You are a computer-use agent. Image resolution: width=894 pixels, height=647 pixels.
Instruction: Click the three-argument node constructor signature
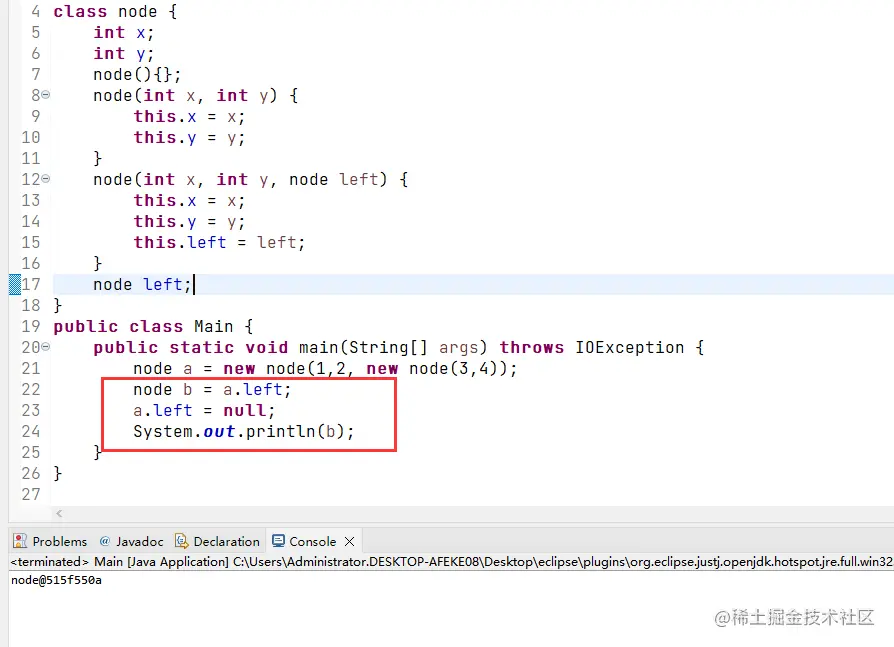tap(250, 180)
